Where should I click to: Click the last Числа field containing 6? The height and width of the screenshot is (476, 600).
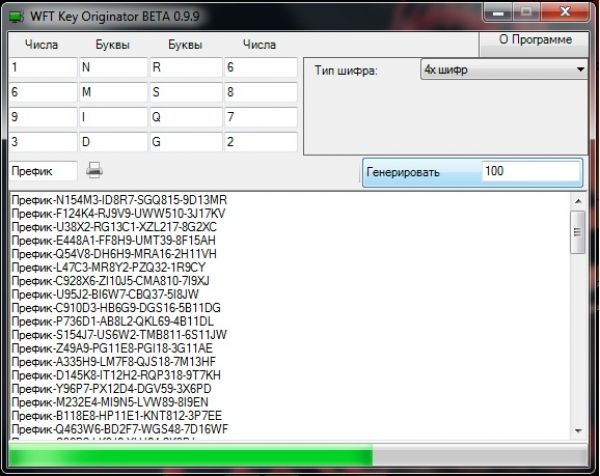point(261,67)
